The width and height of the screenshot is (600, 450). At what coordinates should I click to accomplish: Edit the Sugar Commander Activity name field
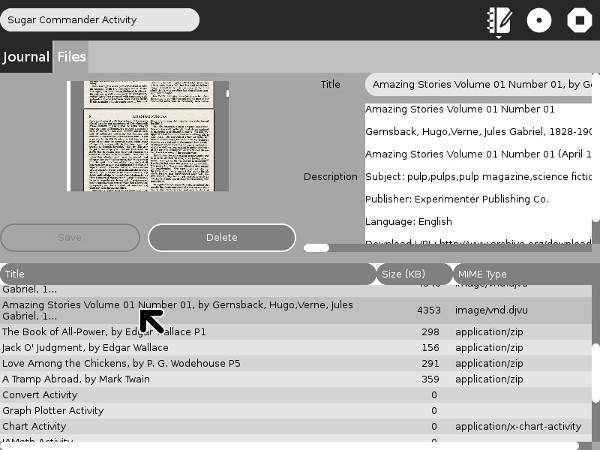pos(99,20)
